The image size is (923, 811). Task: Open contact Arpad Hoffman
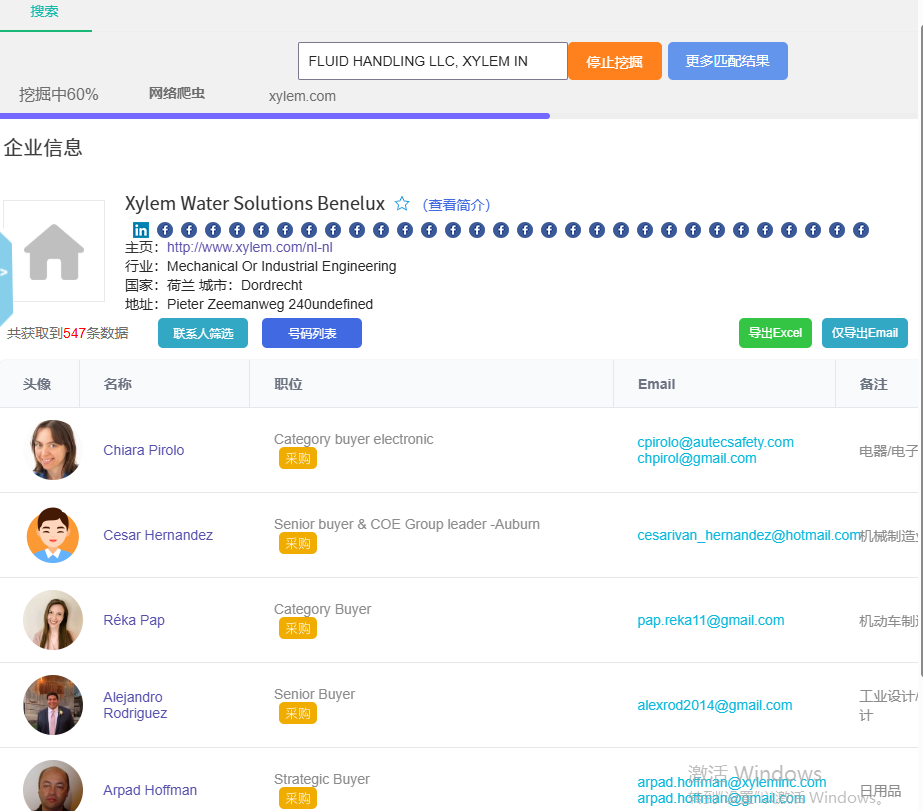150,790
